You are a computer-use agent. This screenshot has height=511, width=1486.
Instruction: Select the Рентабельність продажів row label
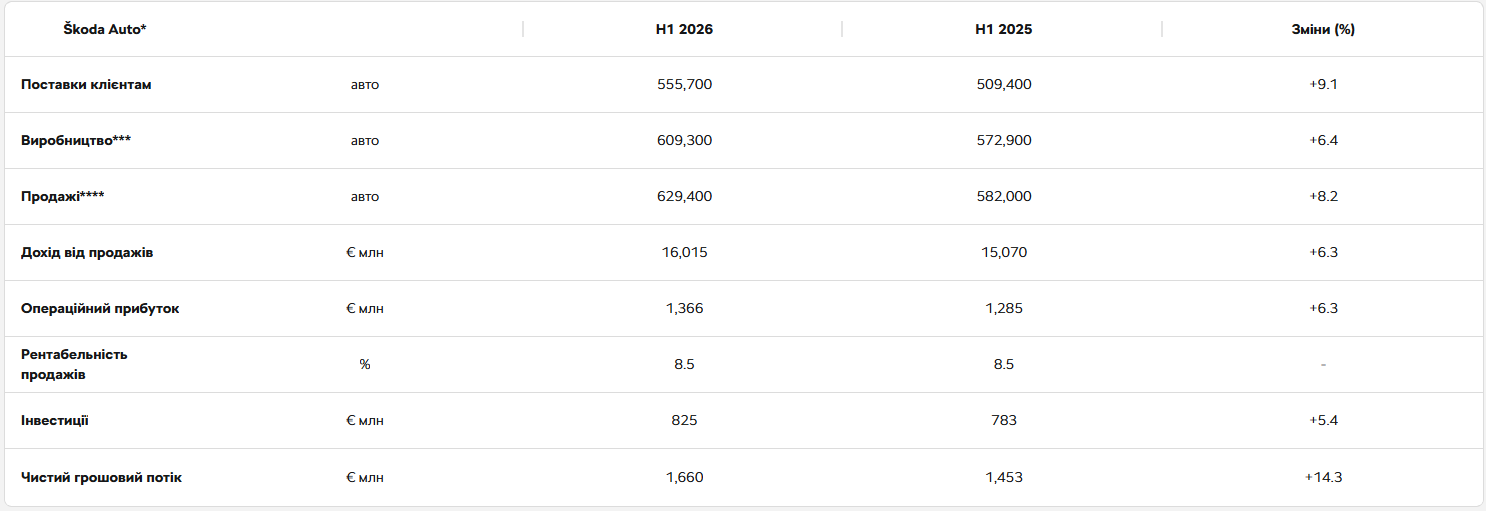tap(74, 365)
